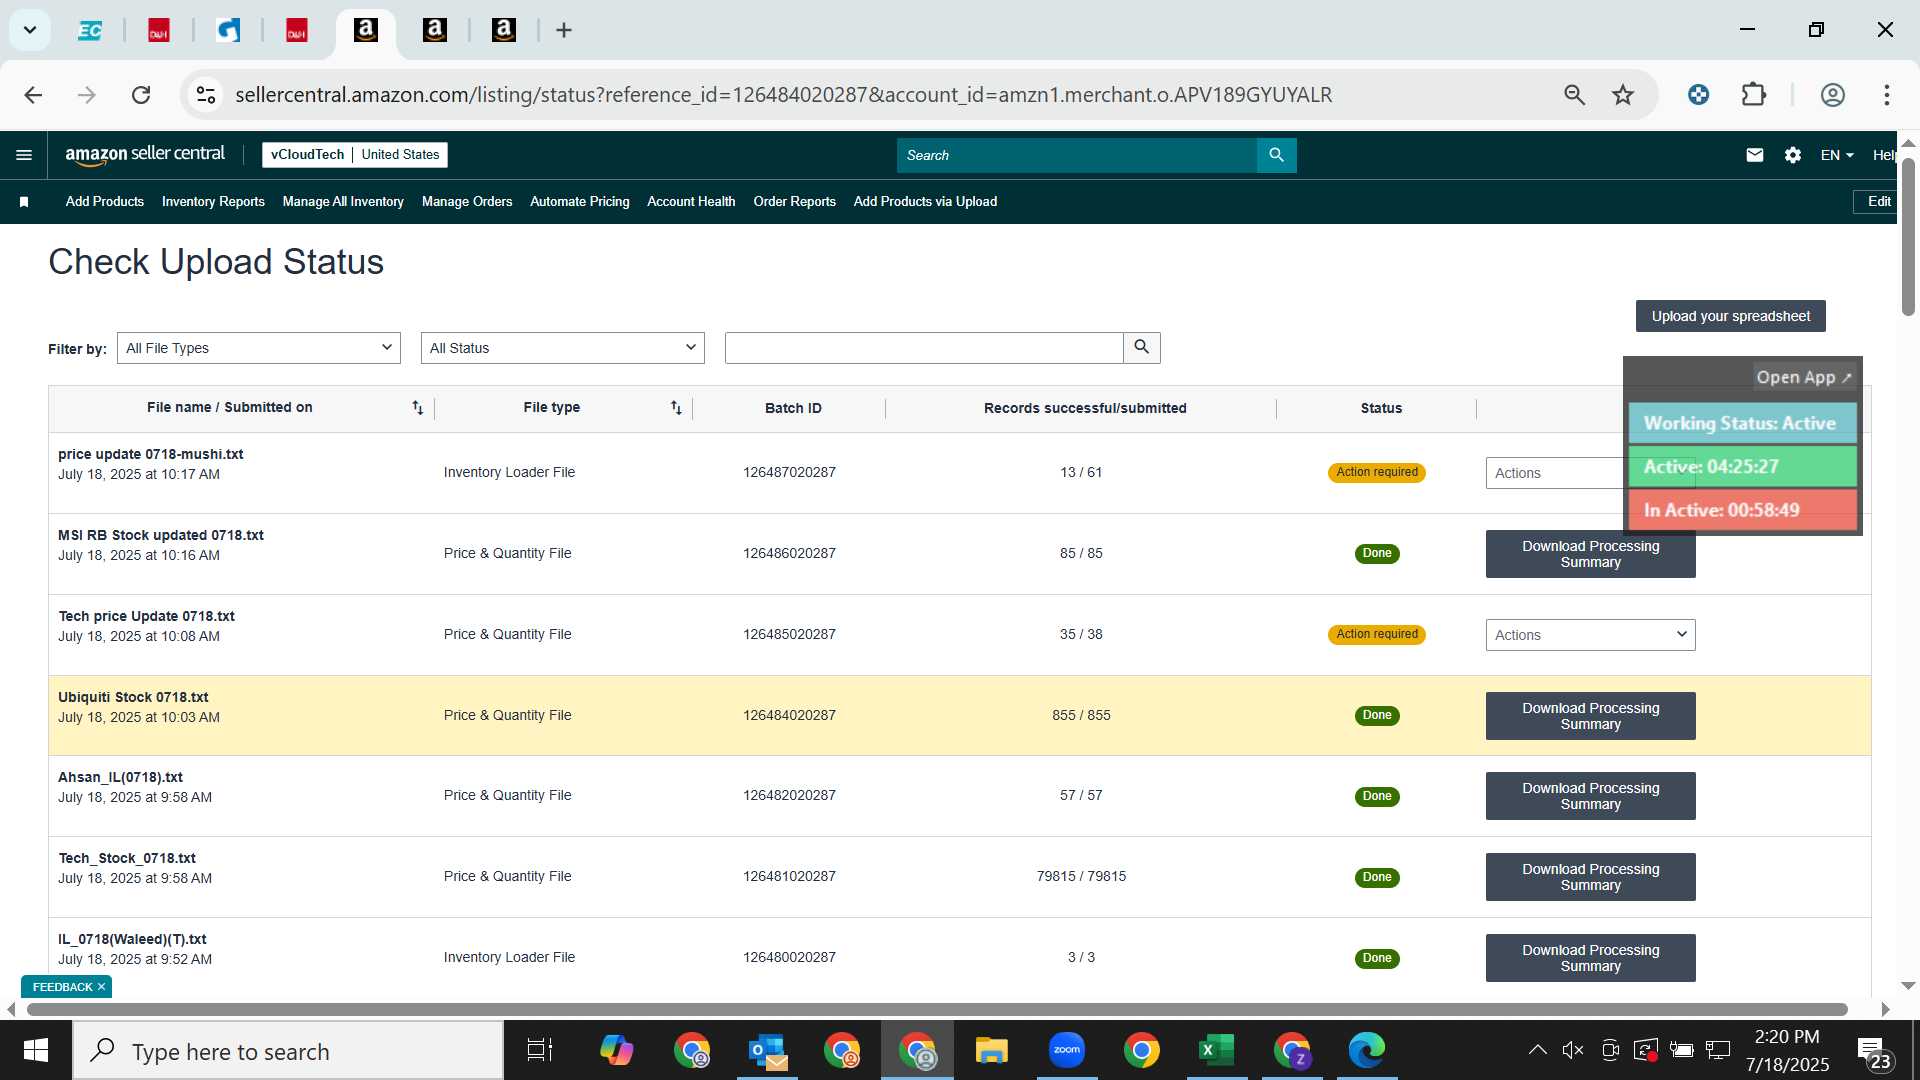Click the Windows taskbar search box
Image resolution: width=1920 pixels, height=1080 pixels.
(x=289, y=1050)
